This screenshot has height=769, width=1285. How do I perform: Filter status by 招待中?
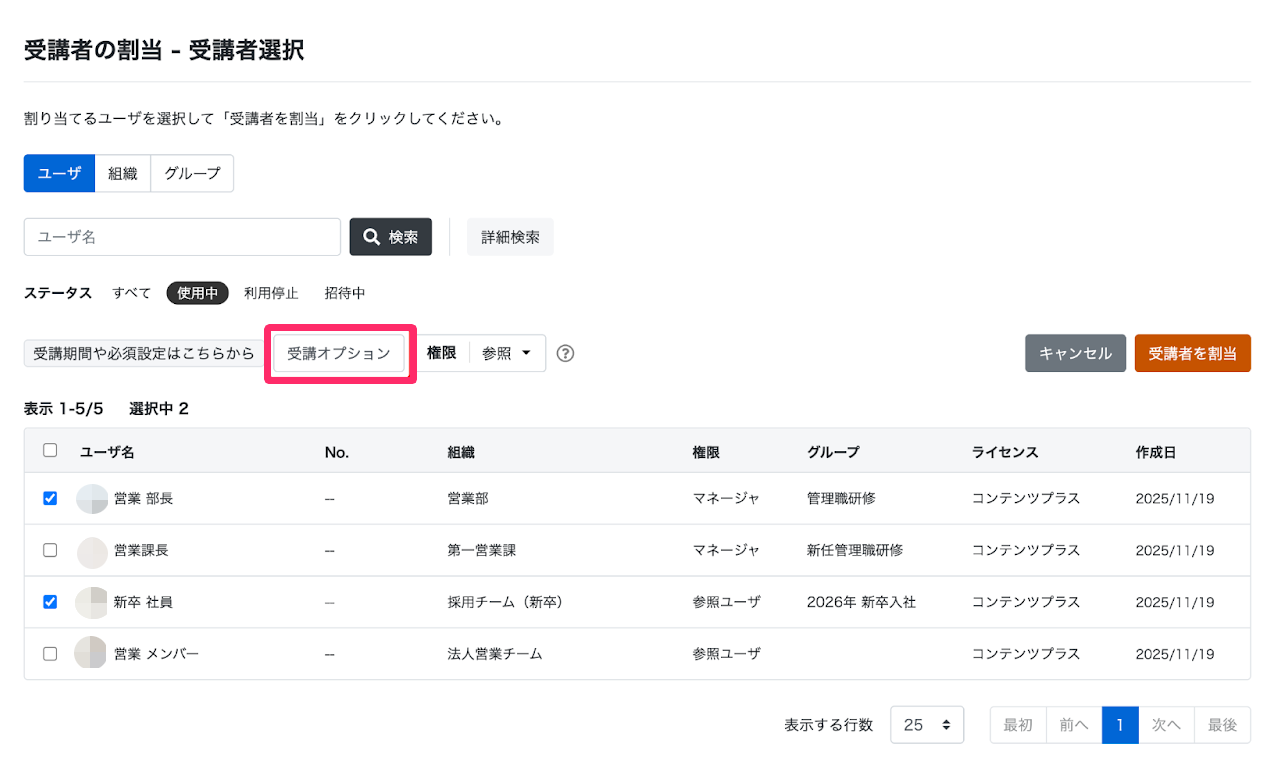pos(345,293)
